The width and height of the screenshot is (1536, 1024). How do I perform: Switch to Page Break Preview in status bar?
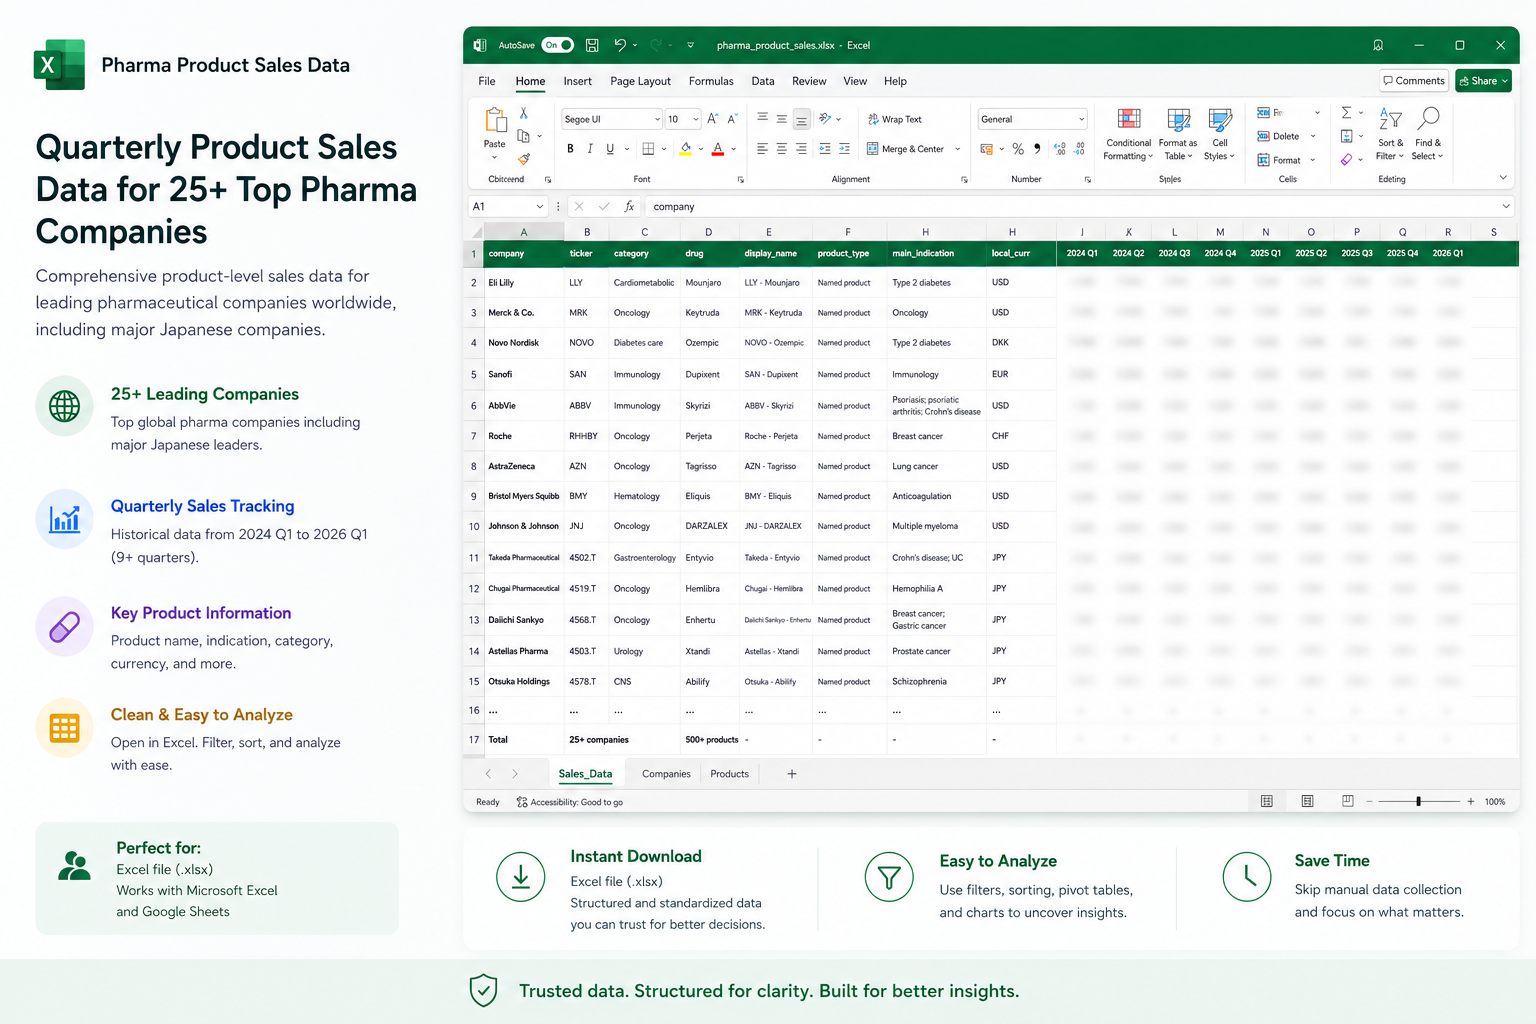pyautogui.click(x=1347, y=801)
